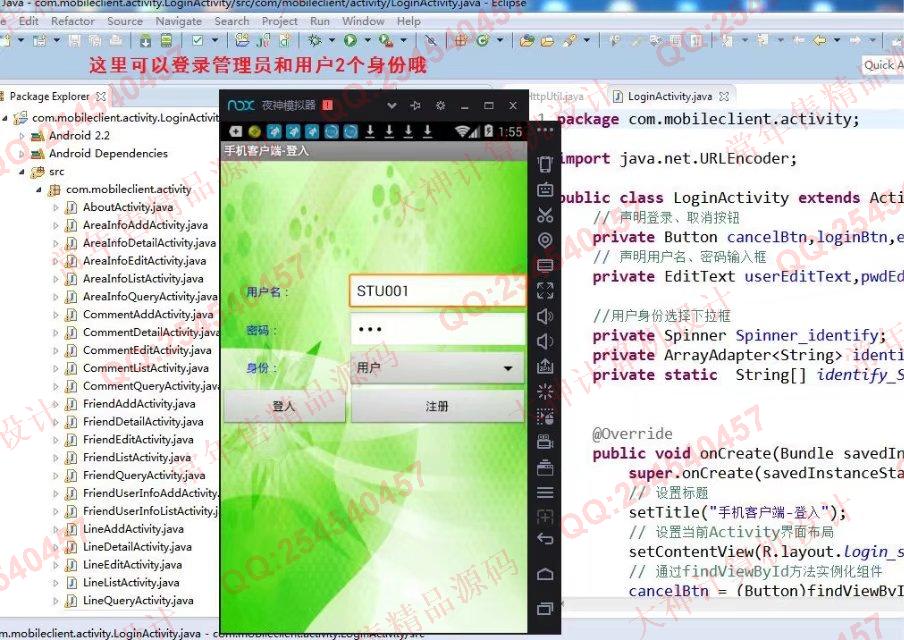Viewport: 904px width, 640px height.
Task: Select AreaInfoAddActivity.java in Package Explorer
Action: pyautogui.click(x=145, y=225)
